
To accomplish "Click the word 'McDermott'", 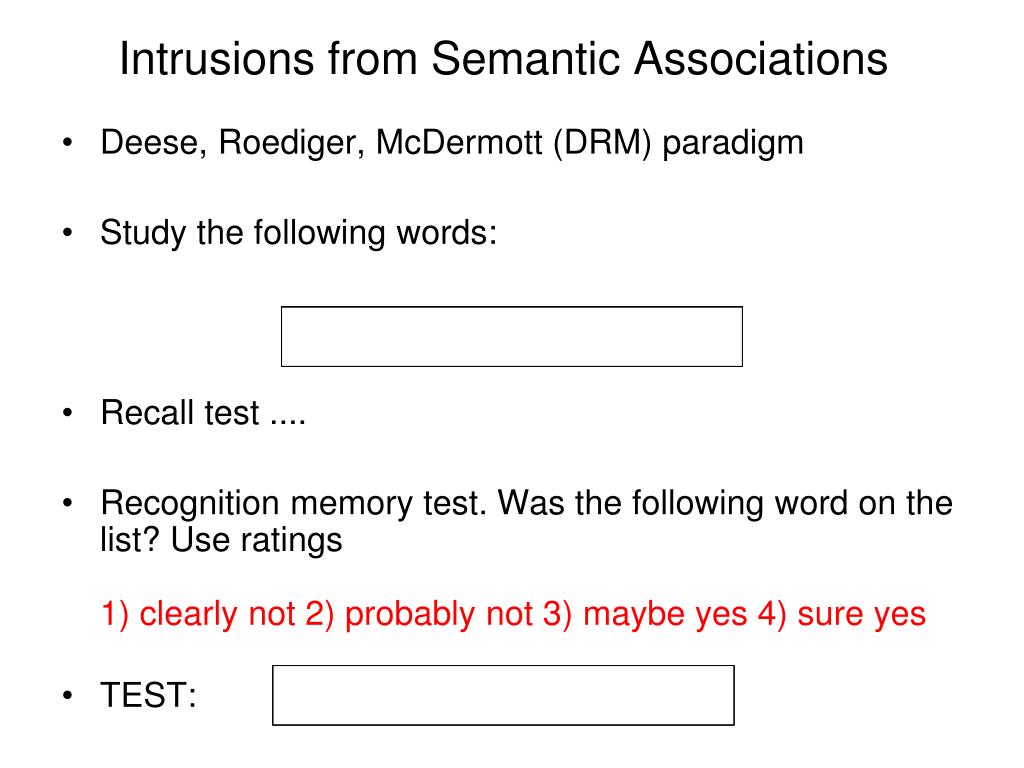I will click(458, 142).
